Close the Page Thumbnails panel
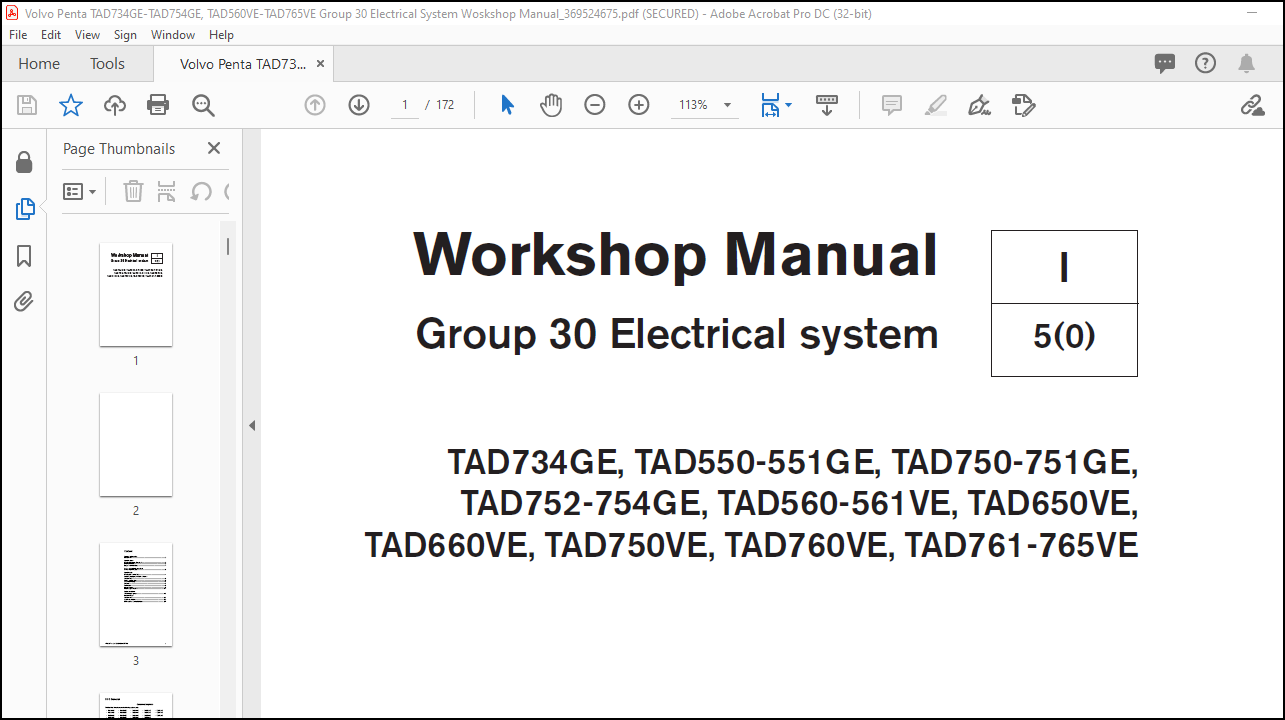1285x720 pixels. pyautogui.click(x=213, y=148)
